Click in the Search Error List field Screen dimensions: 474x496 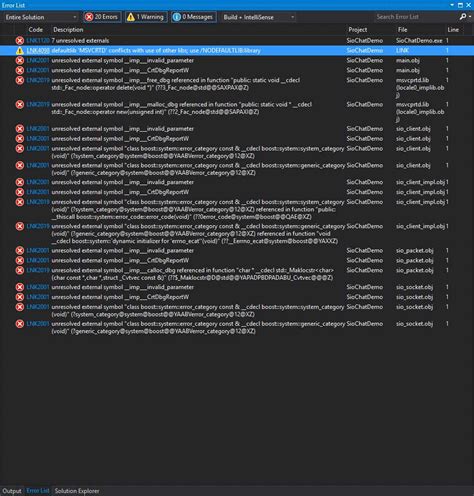416,17
